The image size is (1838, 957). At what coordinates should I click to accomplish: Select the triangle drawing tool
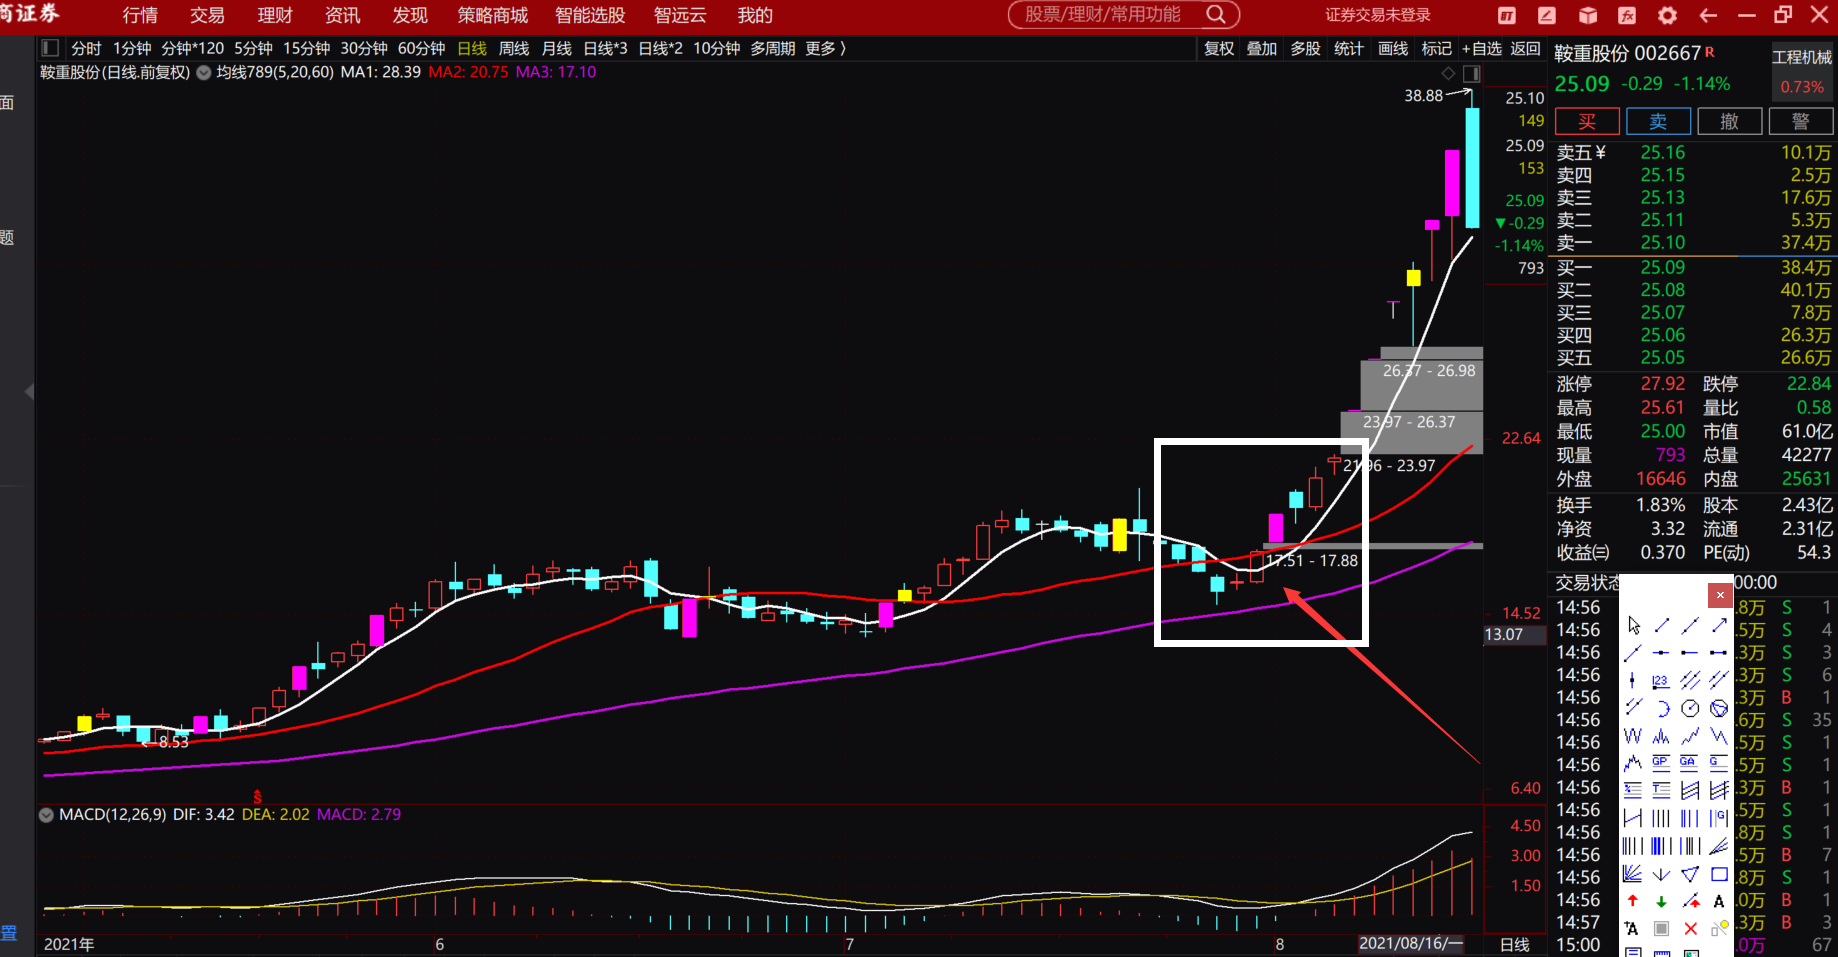[1690, 874]
